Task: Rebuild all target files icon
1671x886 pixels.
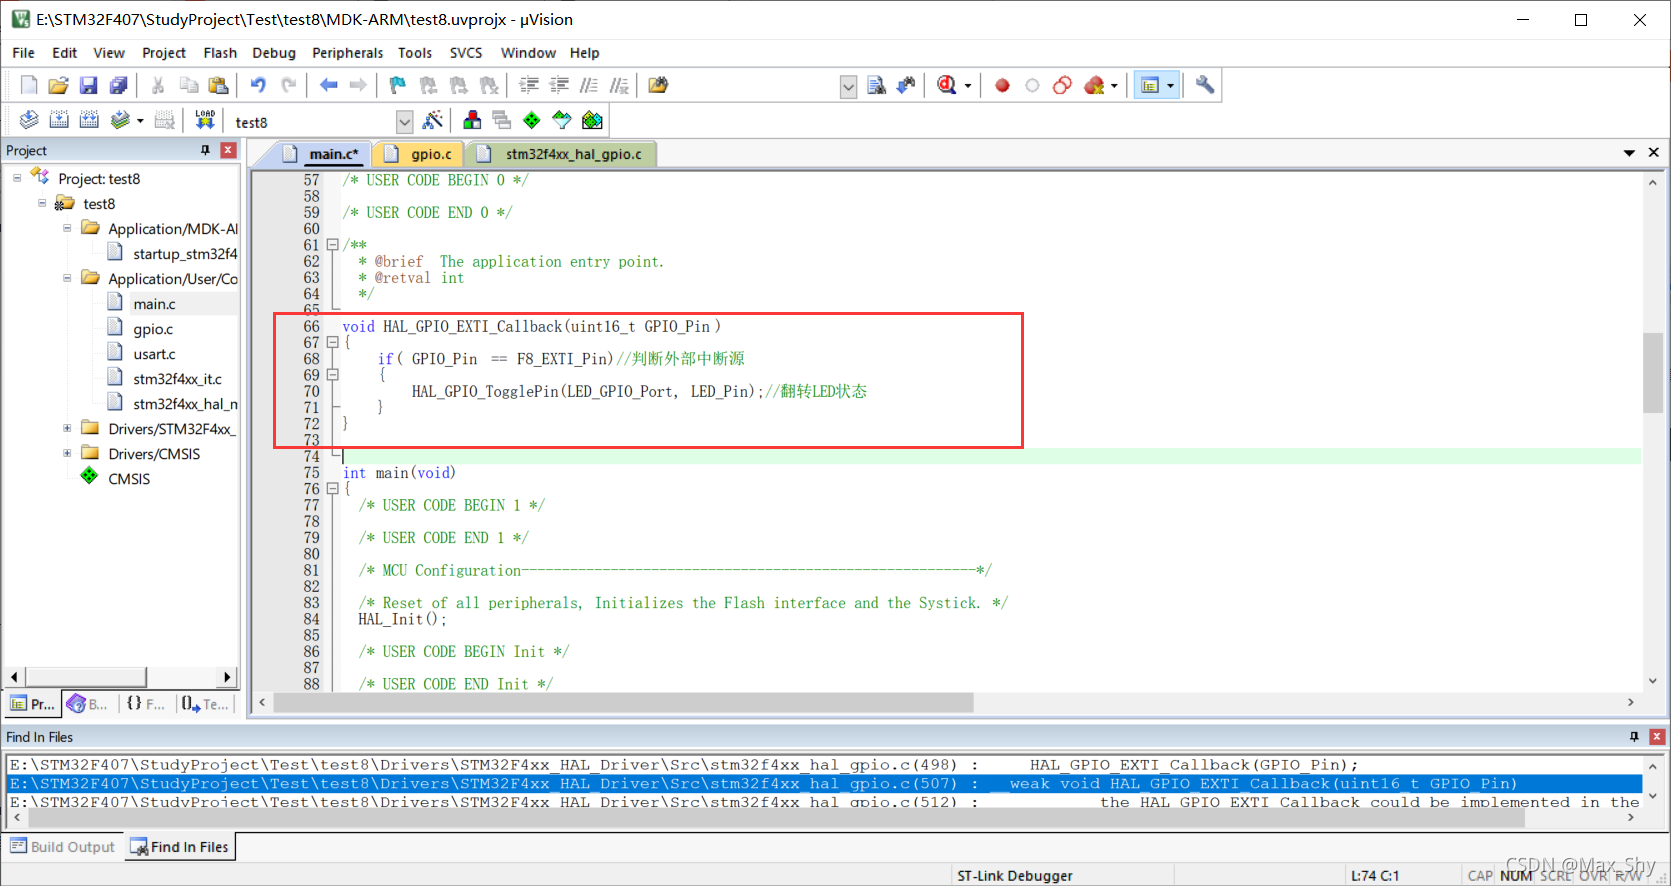Action: coord(89,121)
